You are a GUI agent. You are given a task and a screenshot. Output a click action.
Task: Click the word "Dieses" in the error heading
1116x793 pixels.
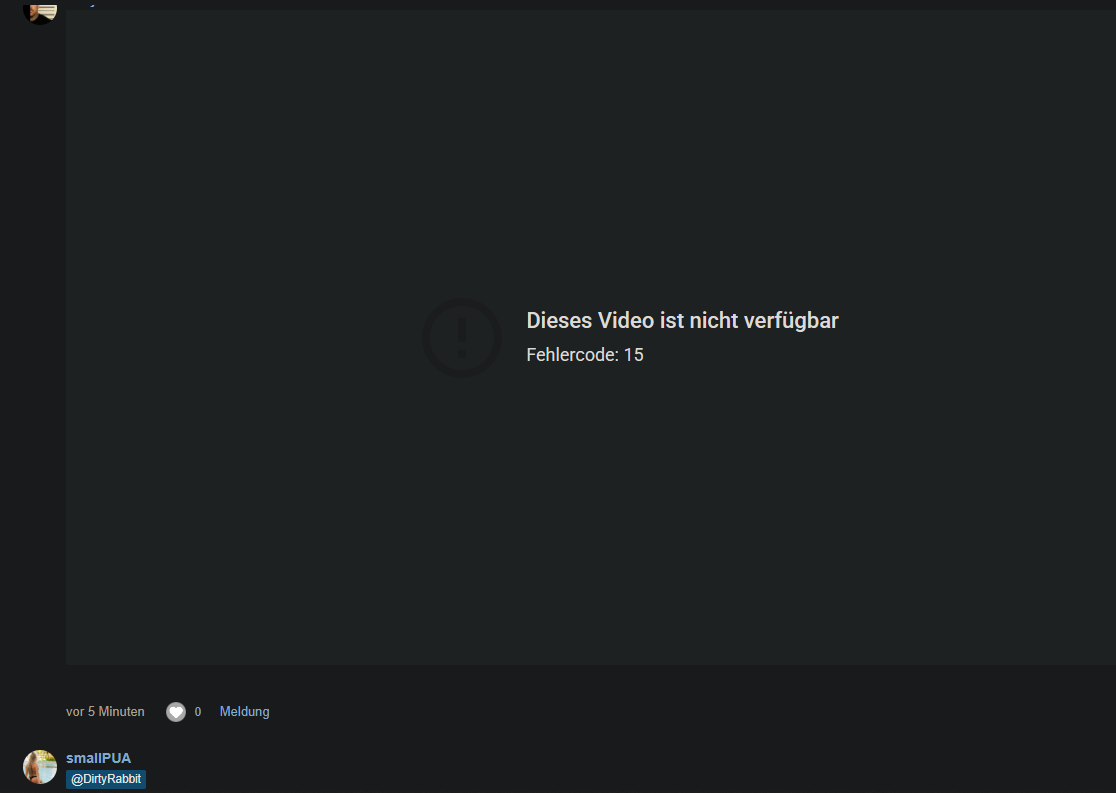point(559,320)
